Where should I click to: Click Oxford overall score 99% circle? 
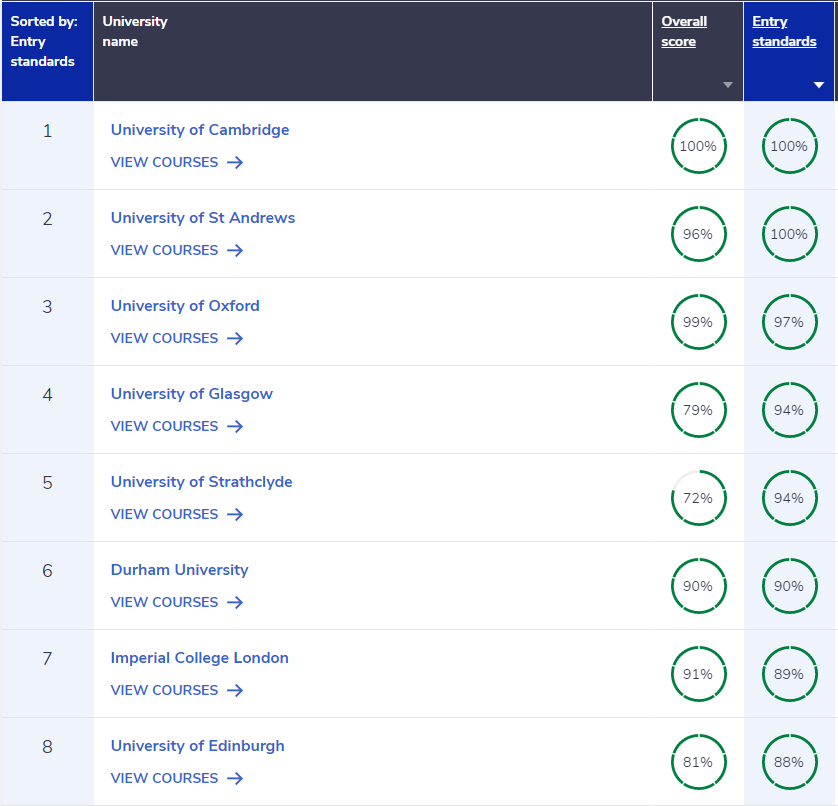coord(699,322)
